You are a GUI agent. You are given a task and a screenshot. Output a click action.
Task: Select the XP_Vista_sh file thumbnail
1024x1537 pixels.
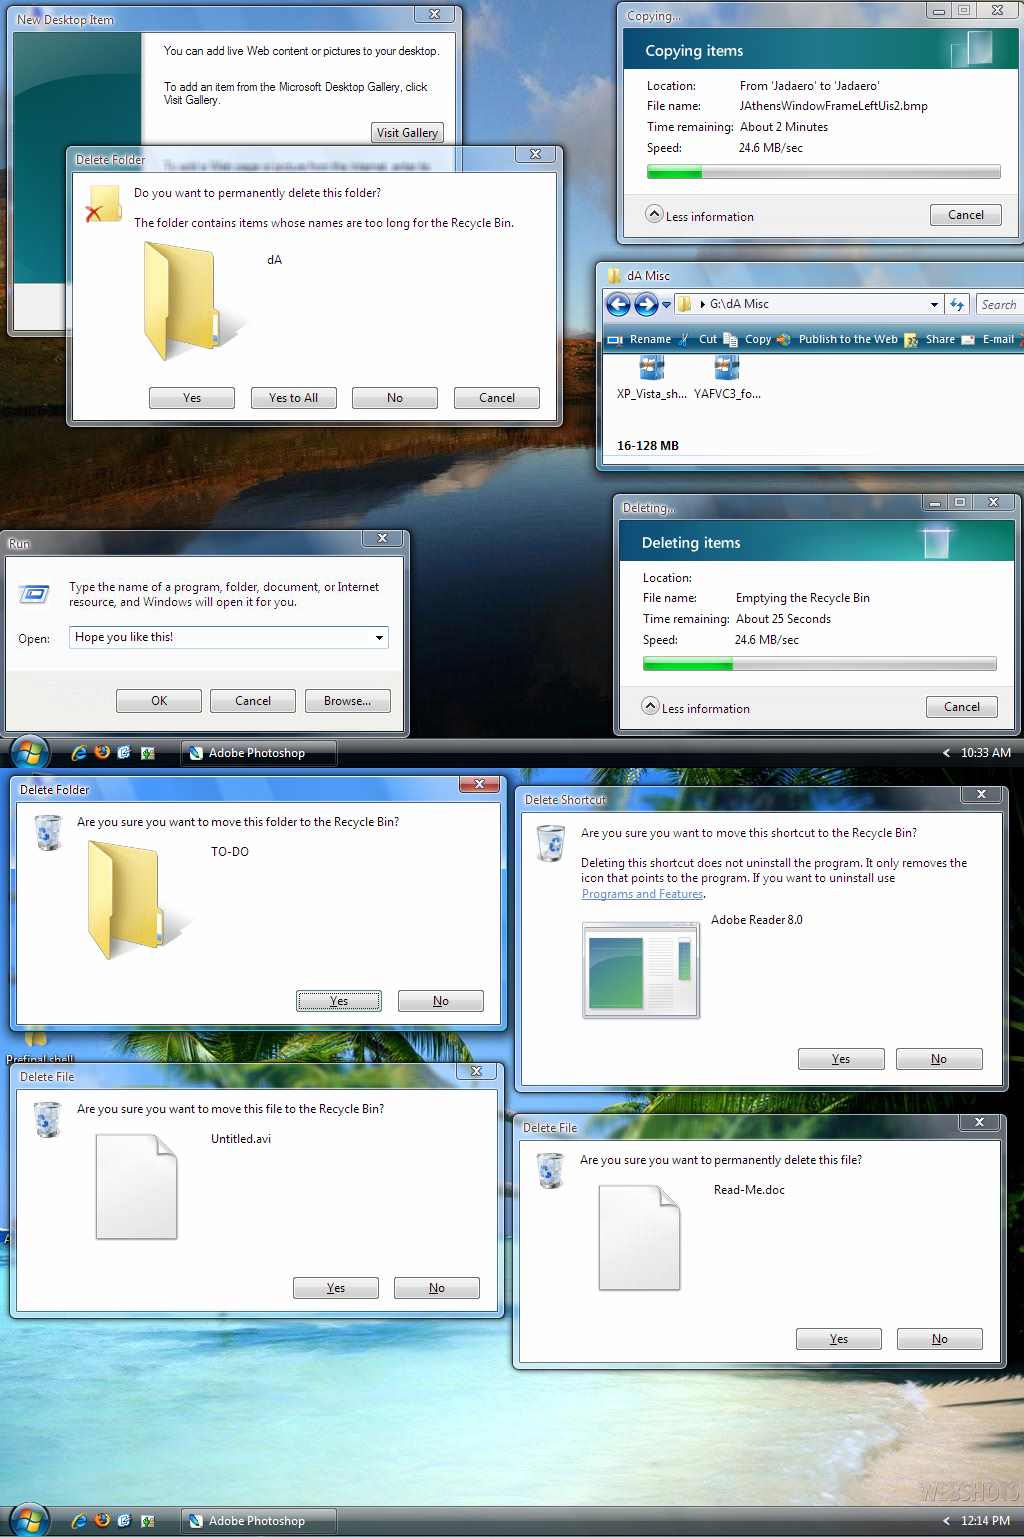[651, 368]
